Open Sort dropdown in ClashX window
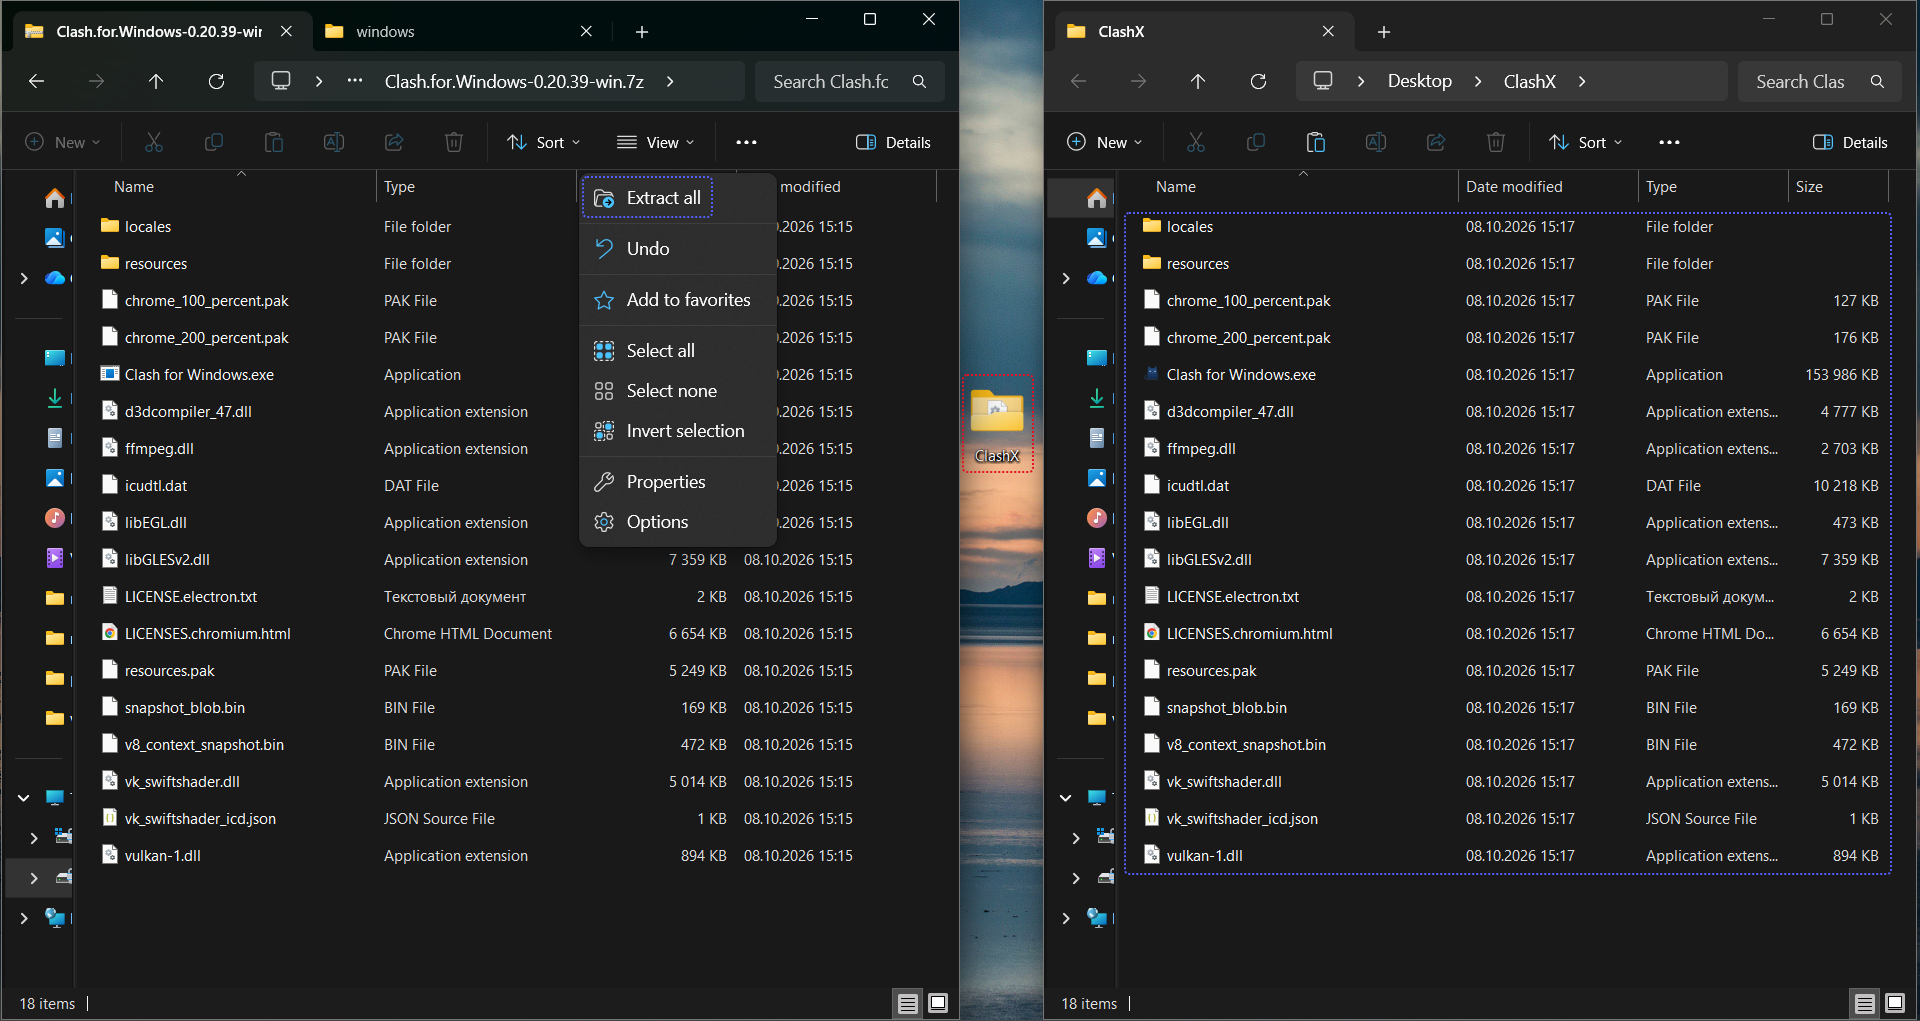 click(x=1585, y=142)
